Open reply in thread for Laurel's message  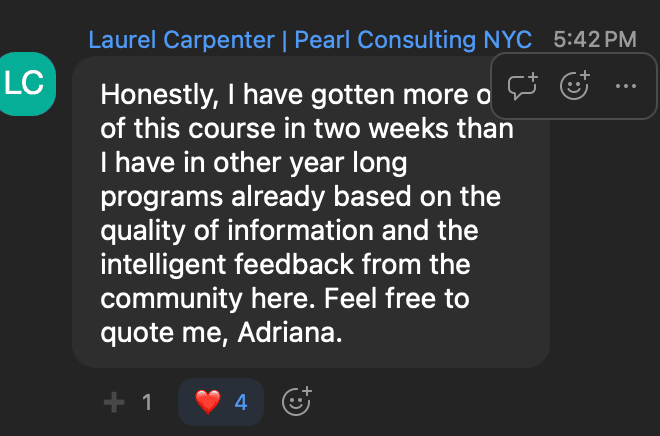click(x=524, y=86)
